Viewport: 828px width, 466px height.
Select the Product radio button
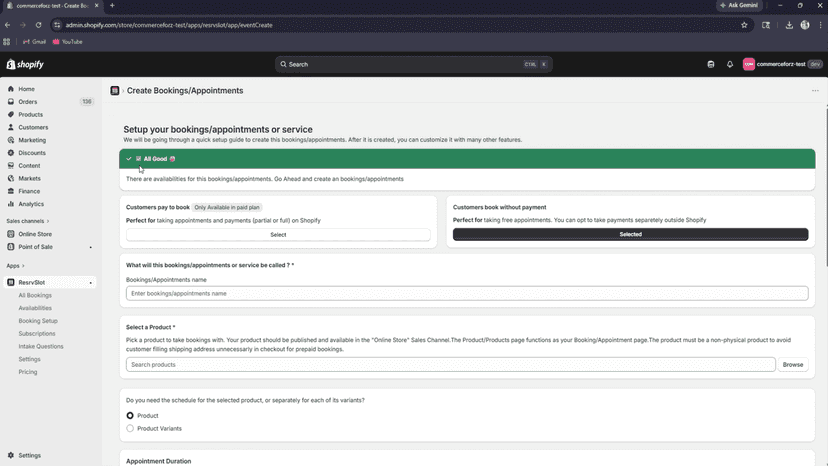point(130,416)
